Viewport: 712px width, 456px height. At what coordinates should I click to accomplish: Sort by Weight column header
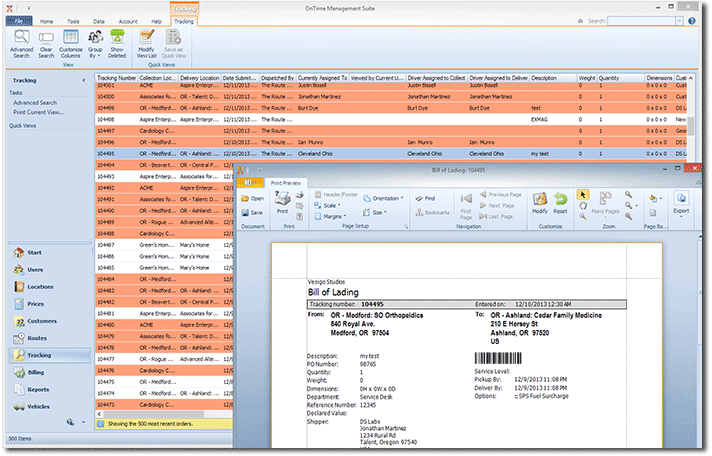[x=587, y=78]
